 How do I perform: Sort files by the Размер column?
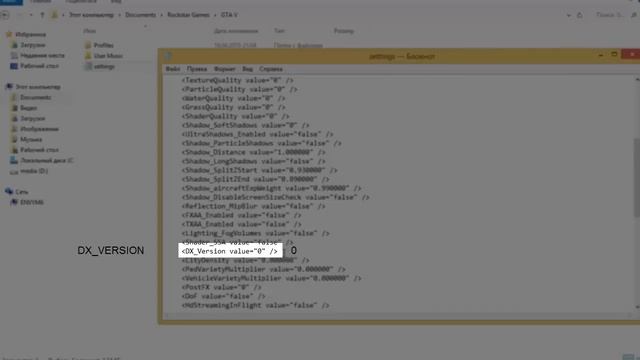344,31
